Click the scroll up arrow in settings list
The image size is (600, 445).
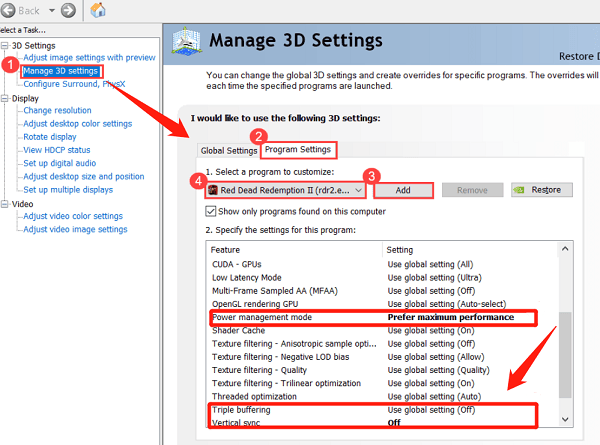tap(565, 249)
